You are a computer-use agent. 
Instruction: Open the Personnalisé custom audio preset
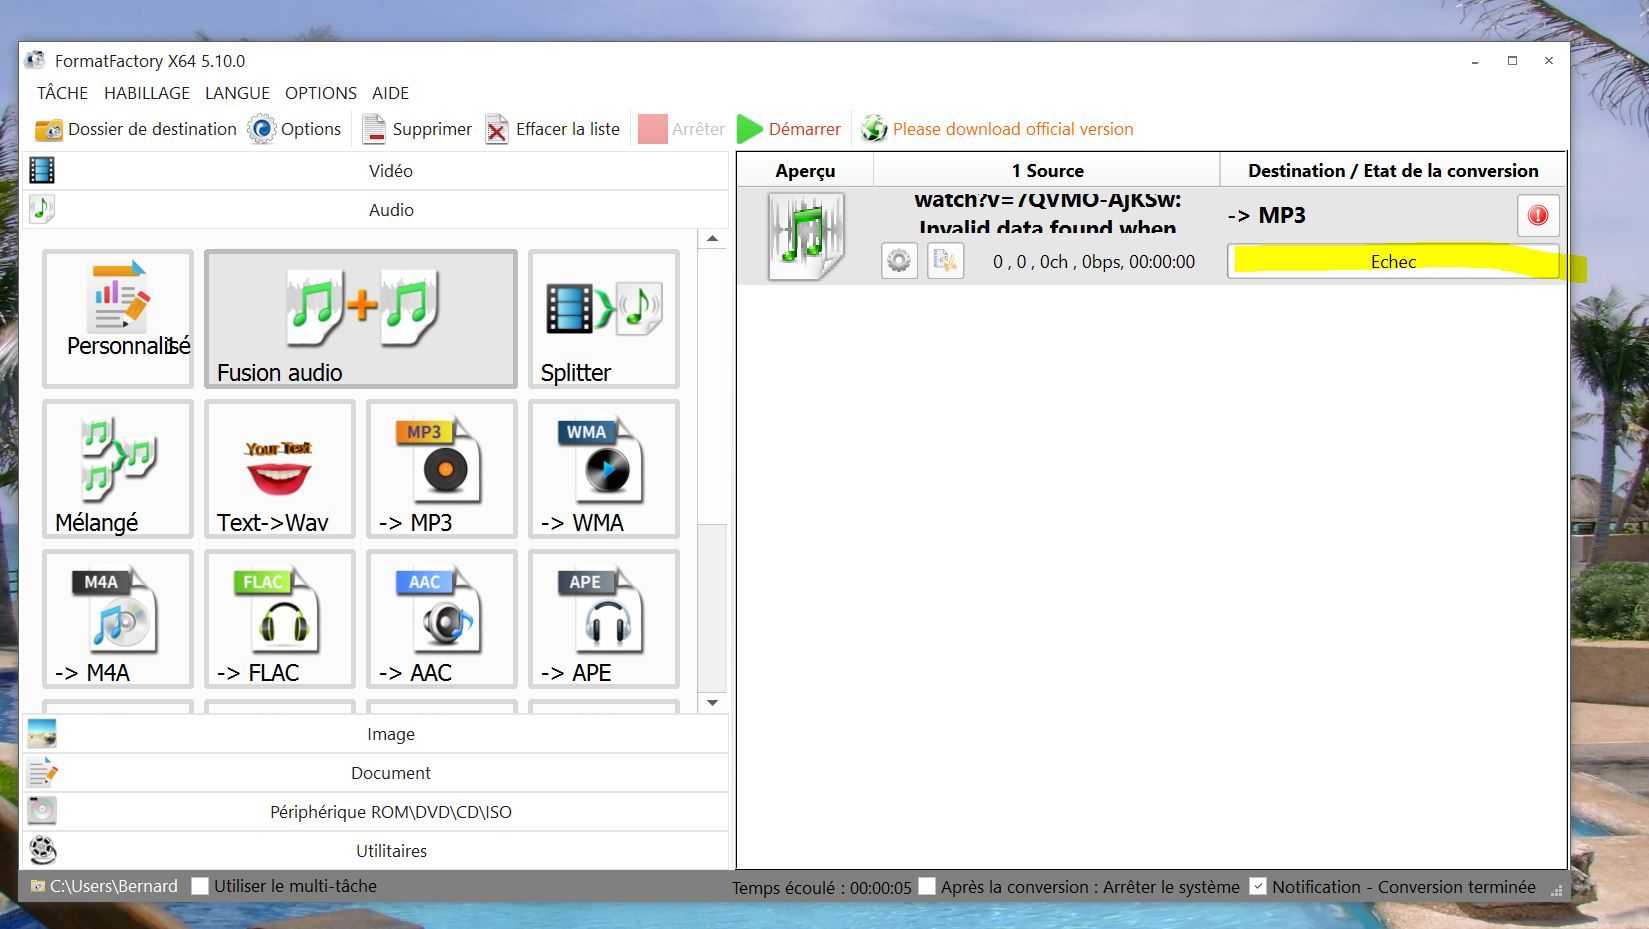(118, 319)
